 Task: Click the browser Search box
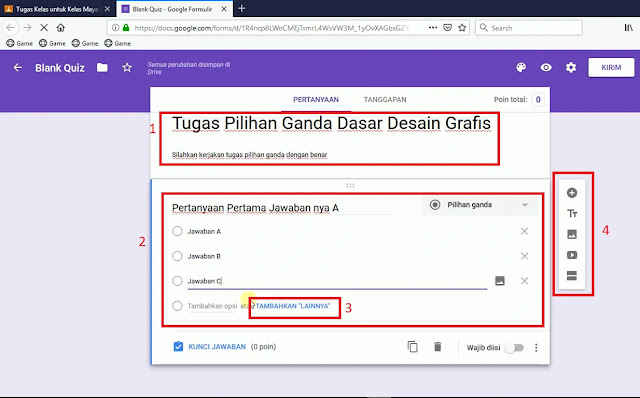[529, 28]
